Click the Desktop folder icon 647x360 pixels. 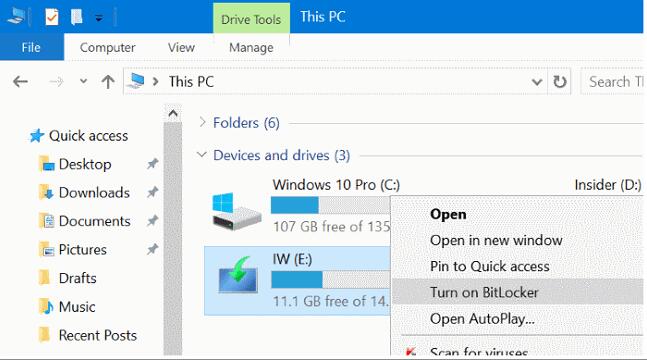click(46, 164)
